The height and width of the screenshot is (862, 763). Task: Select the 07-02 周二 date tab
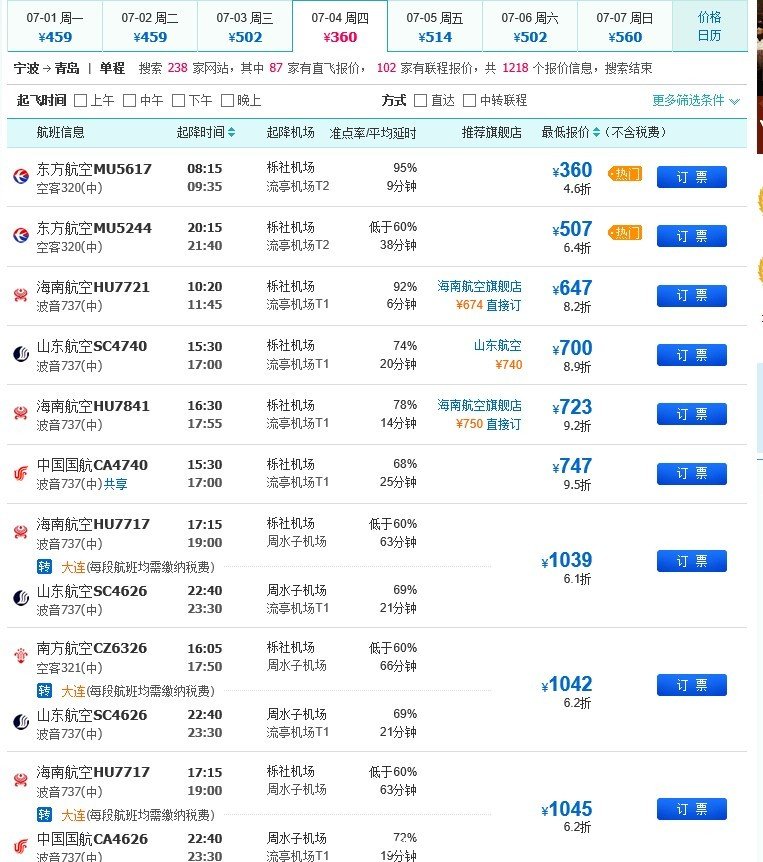coord(150,27)
